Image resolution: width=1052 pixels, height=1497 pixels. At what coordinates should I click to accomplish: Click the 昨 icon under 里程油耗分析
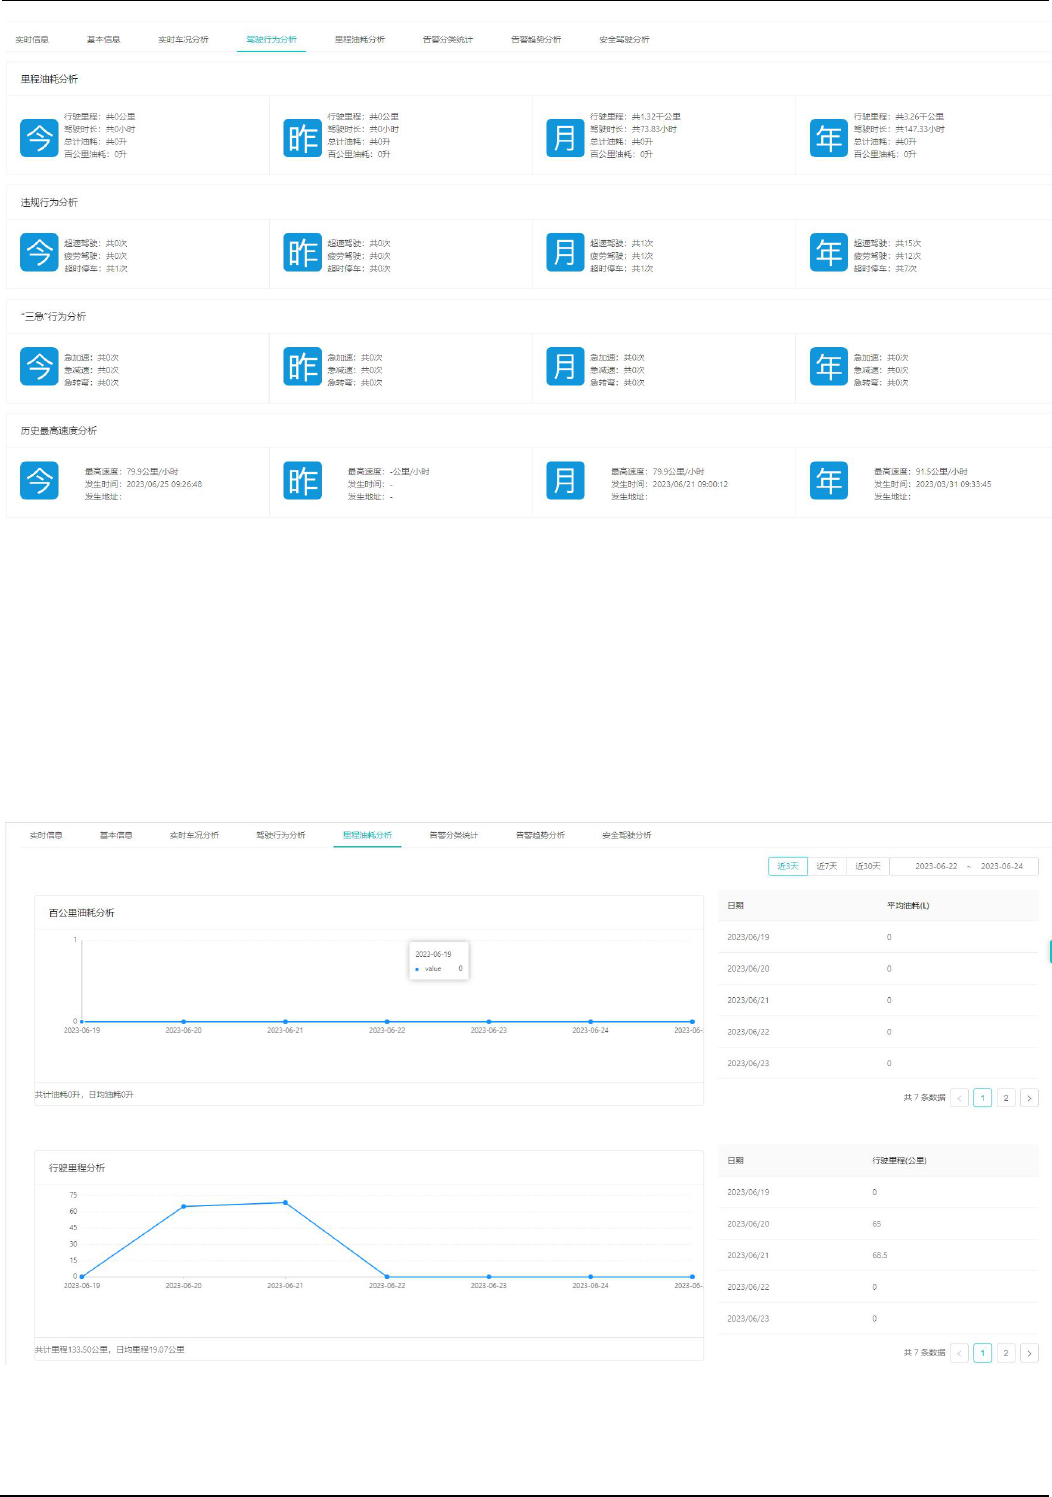302,137
